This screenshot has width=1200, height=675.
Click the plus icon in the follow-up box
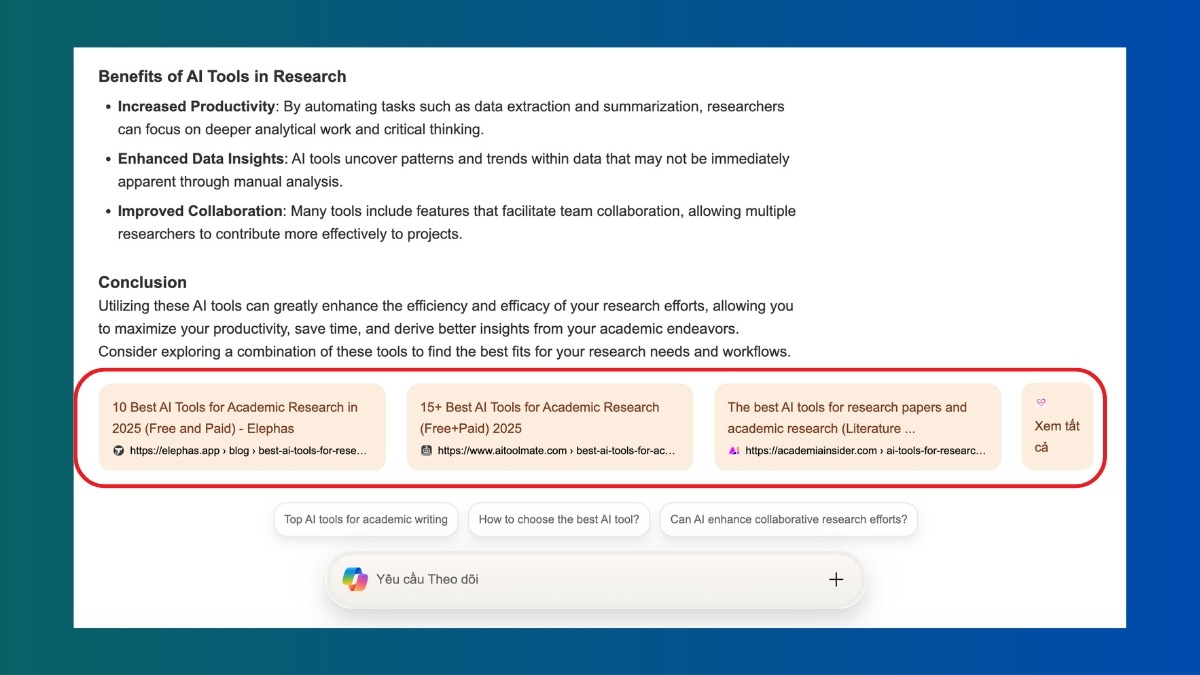(836, 579)
